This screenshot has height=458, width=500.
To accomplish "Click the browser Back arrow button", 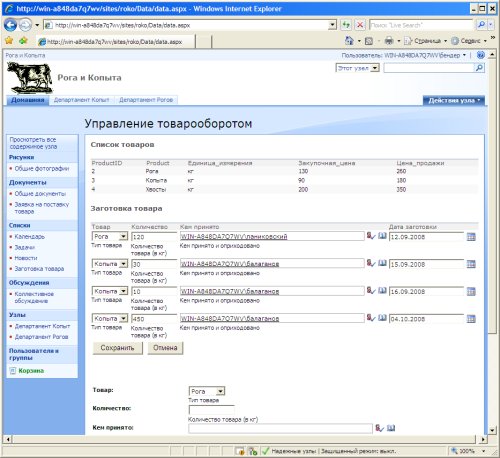I will pyautogui.click(x=10, y=25).
